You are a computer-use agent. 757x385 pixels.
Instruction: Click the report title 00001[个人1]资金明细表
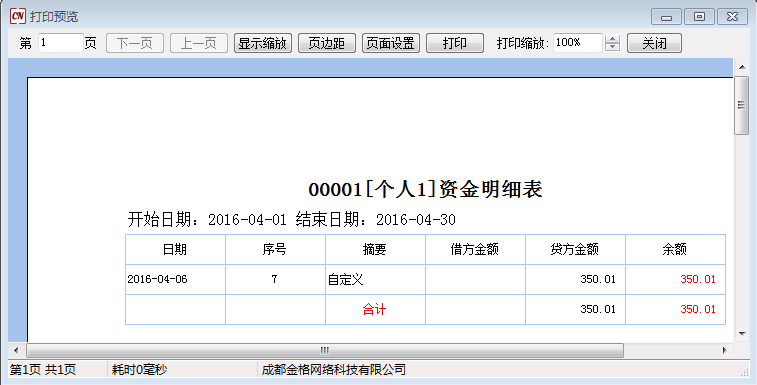[x=425, y=189]
